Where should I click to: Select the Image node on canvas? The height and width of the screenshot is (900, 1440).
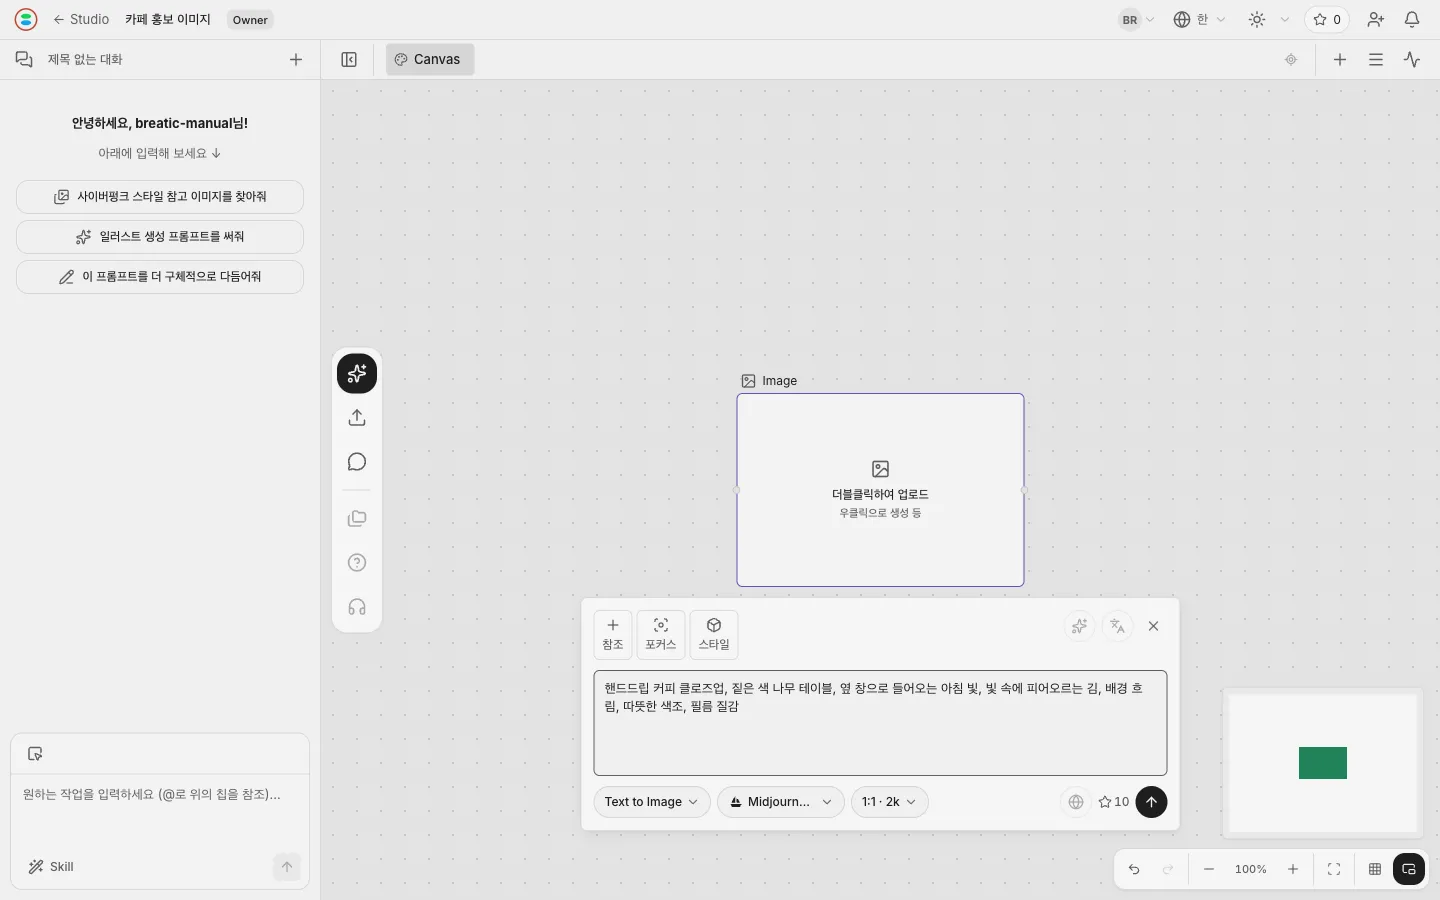click(x=880, y=490)
